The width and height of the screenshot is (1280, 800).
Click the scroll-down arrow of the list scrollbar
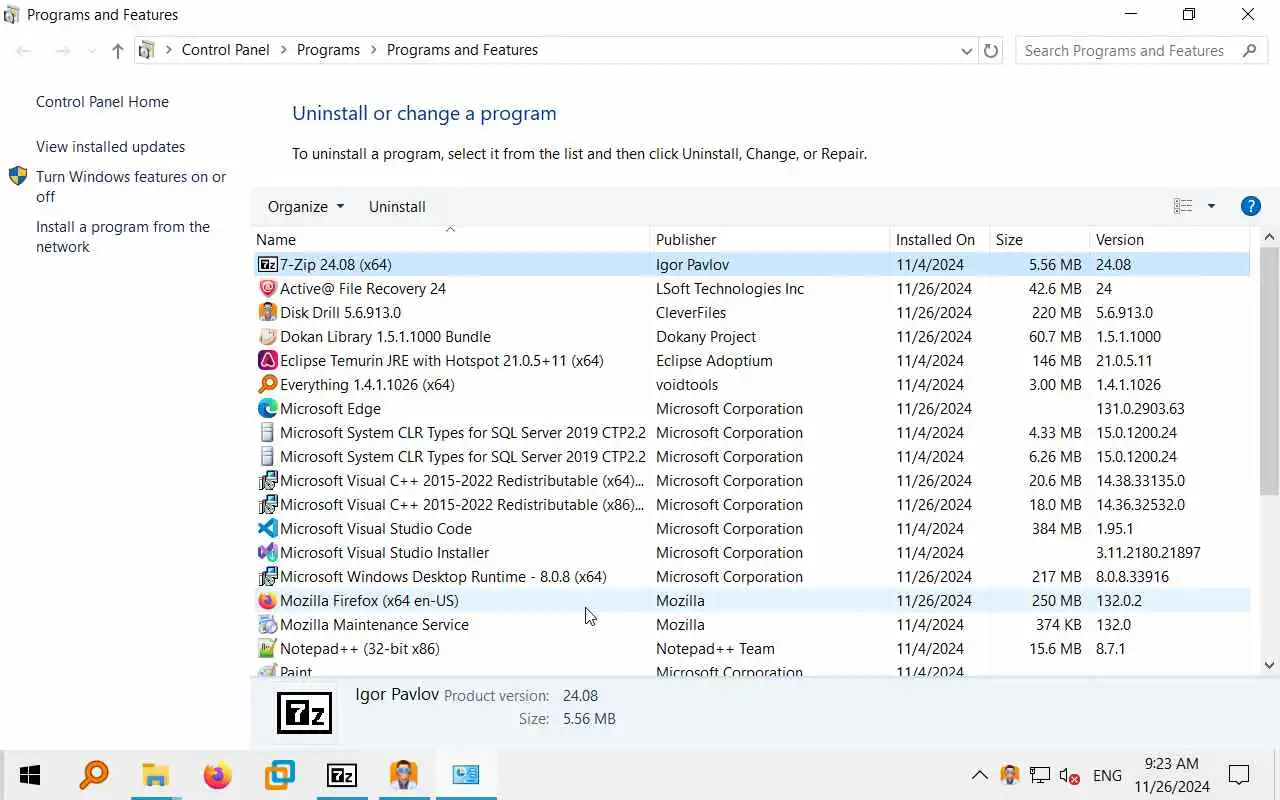(1270, 665)
